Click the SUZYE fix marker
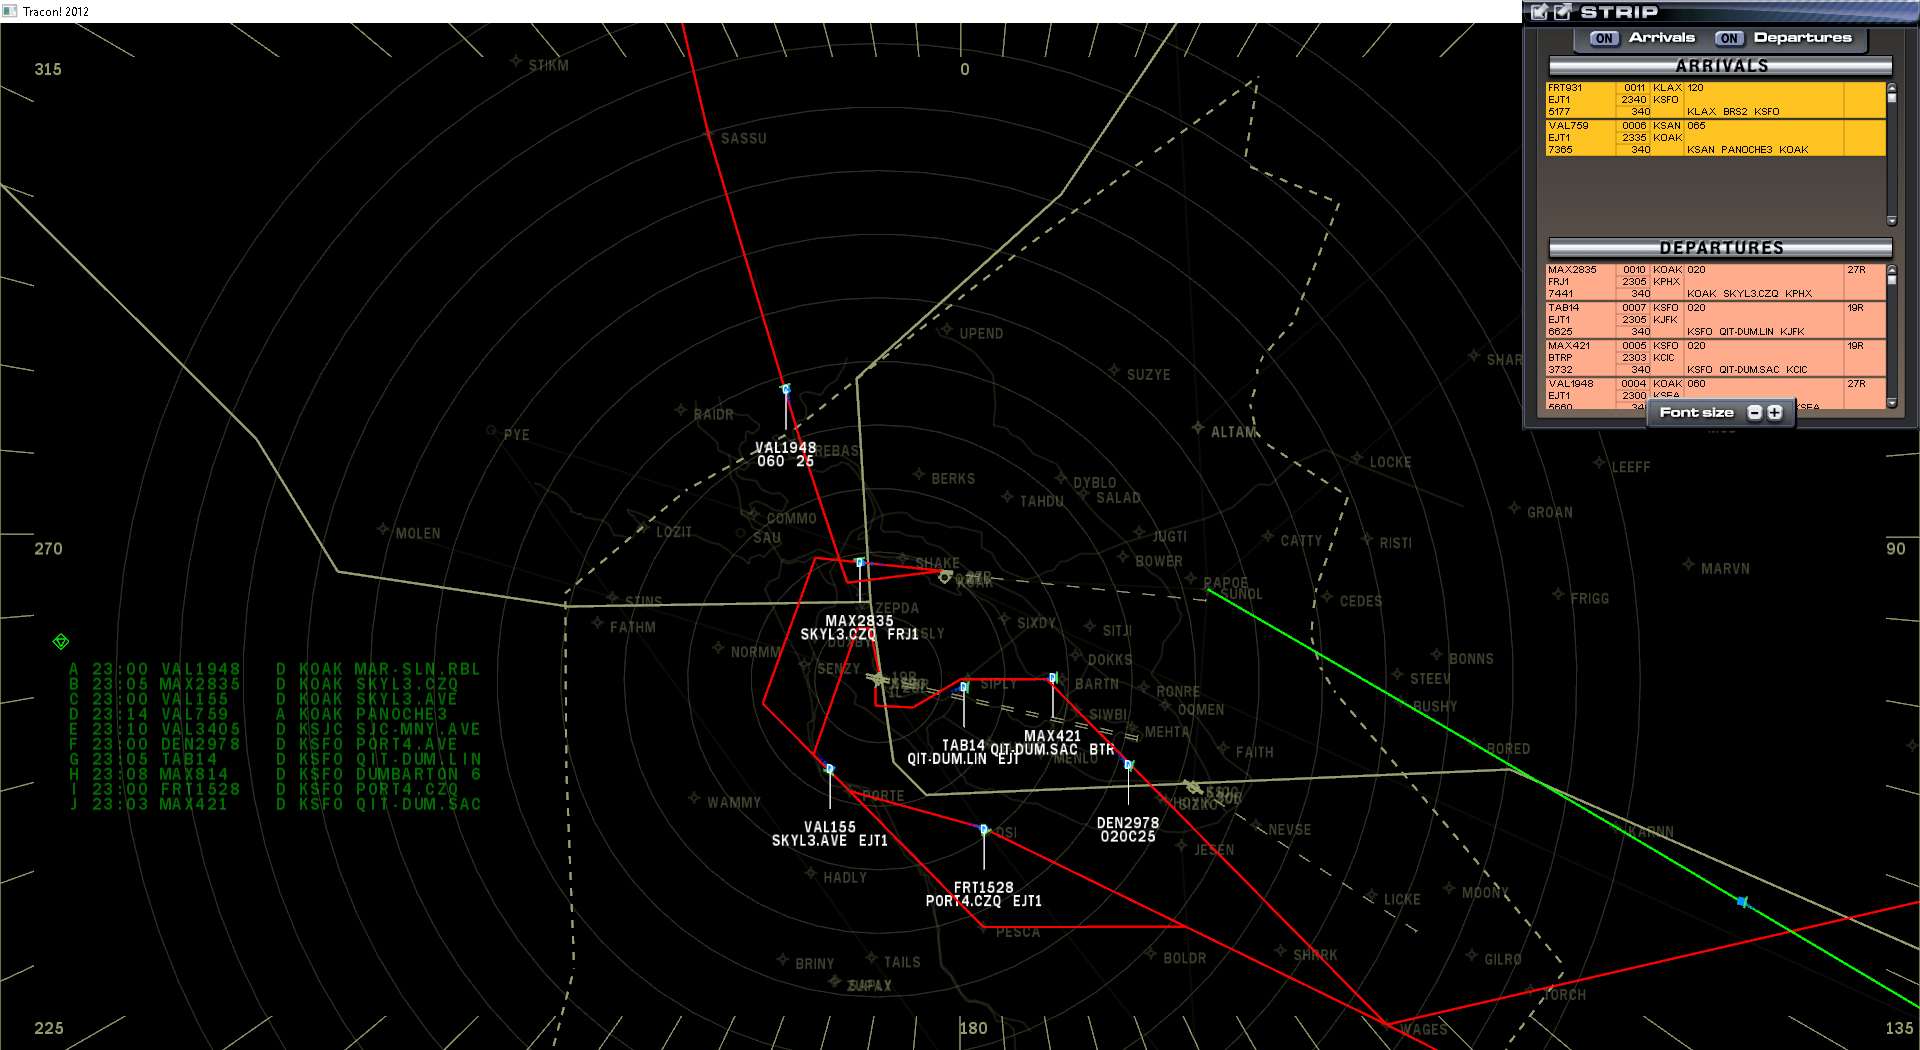 click(1113, 371)
